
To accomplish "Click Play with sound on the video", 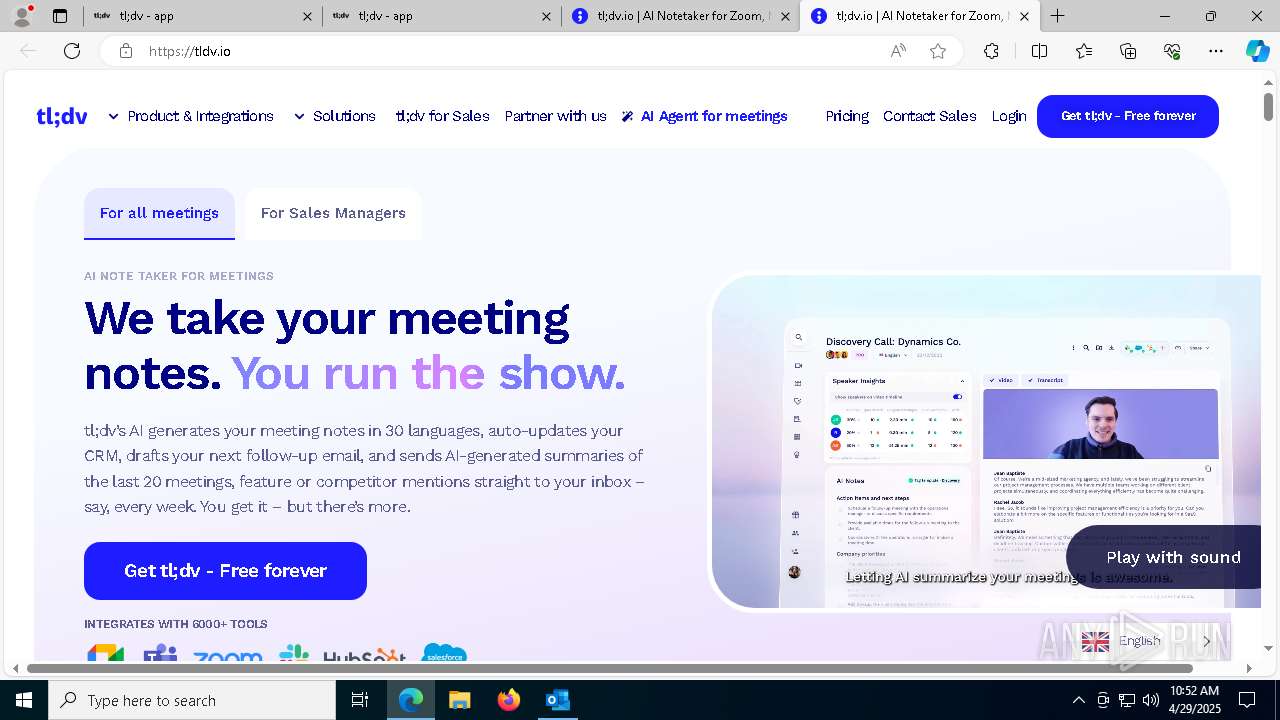I will coord(1166,557).
